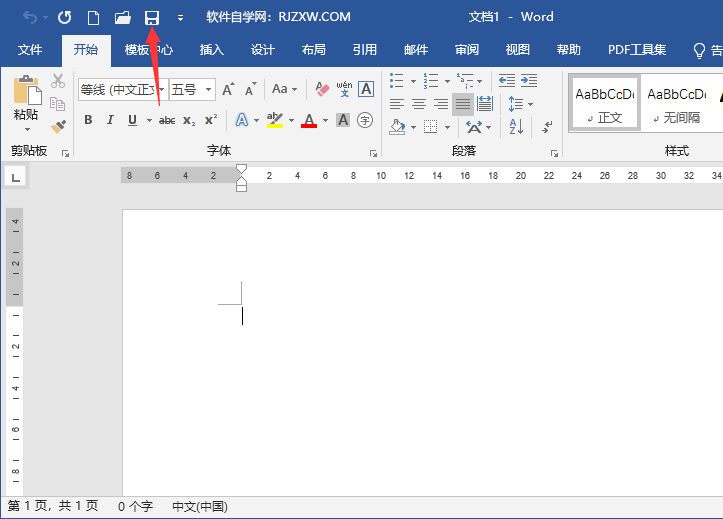
Task: Toggle strikethrough abc
Action: [x=167, y=121]
